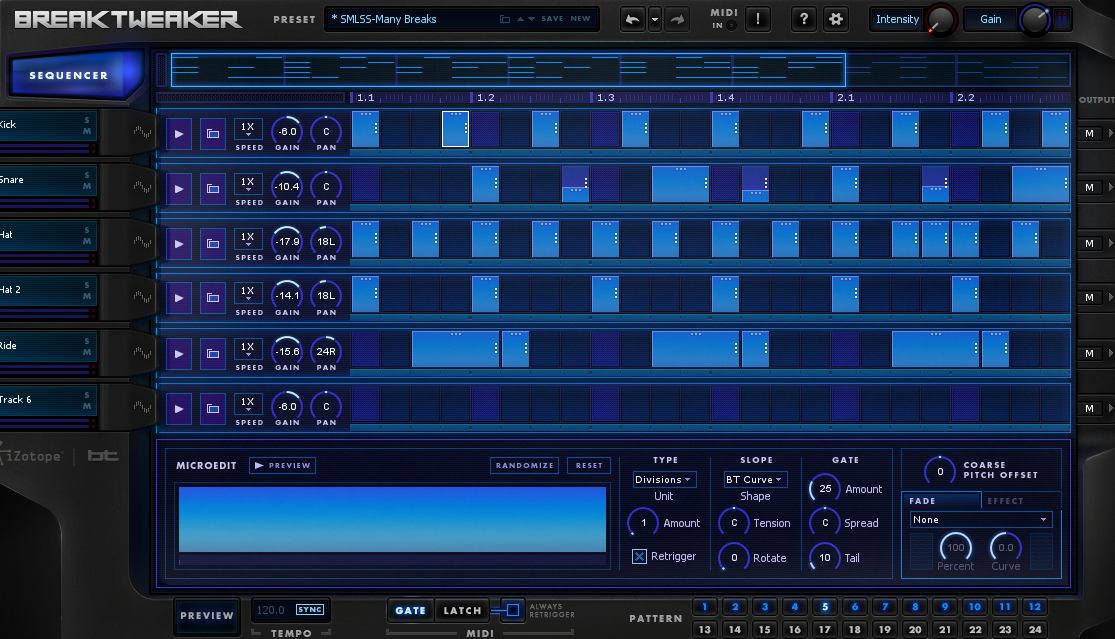The width and height of the screenshot is (1115, 639).
Task: Click the Coarse Pitch Offset knob
Action: (x=940, y=471)
